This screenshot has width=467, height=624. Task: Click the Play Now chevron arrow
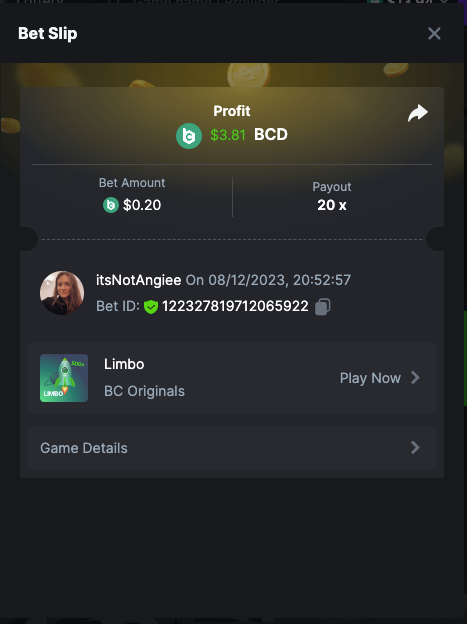point(415,378)
